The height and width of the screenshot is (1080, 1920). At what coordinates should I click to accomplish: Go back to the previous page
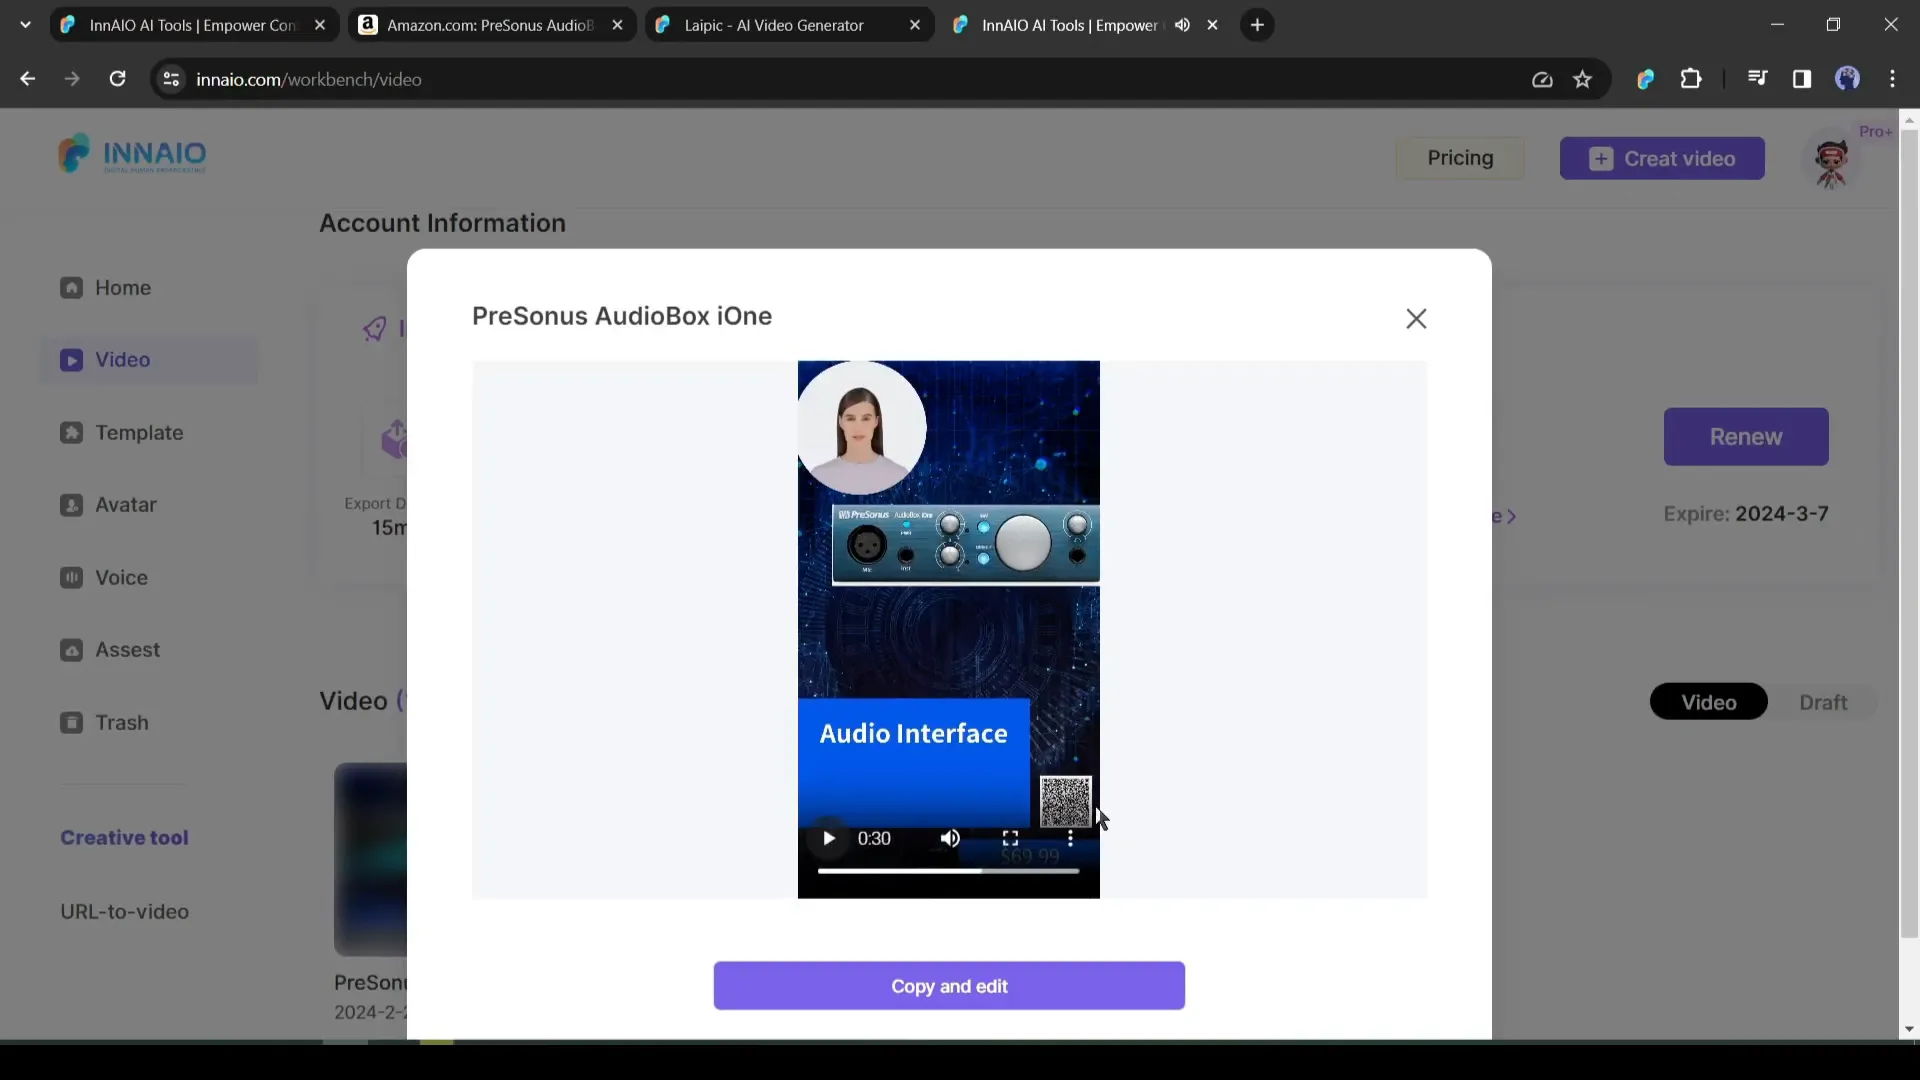click(27, 79)
